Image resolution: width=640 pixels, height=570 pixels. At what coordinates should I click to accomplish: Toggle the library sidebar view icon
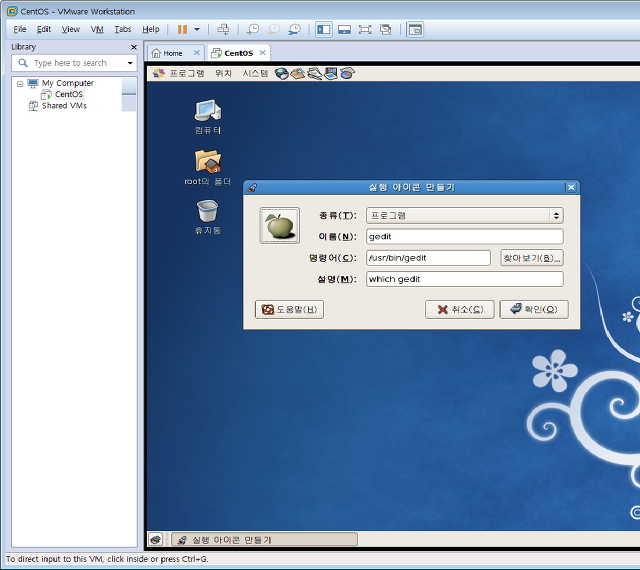coord(324,29)
